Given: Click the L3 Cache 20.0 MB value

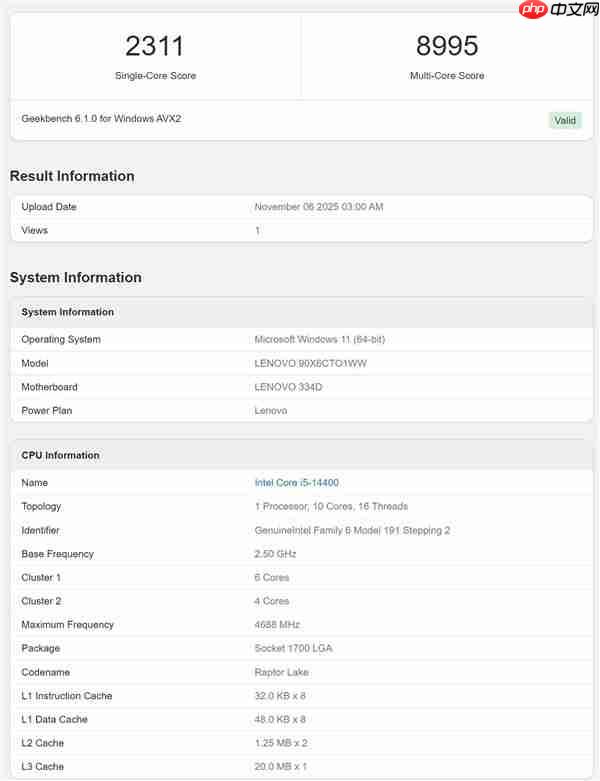Looking at the screenshot, I should click(282, 767).
